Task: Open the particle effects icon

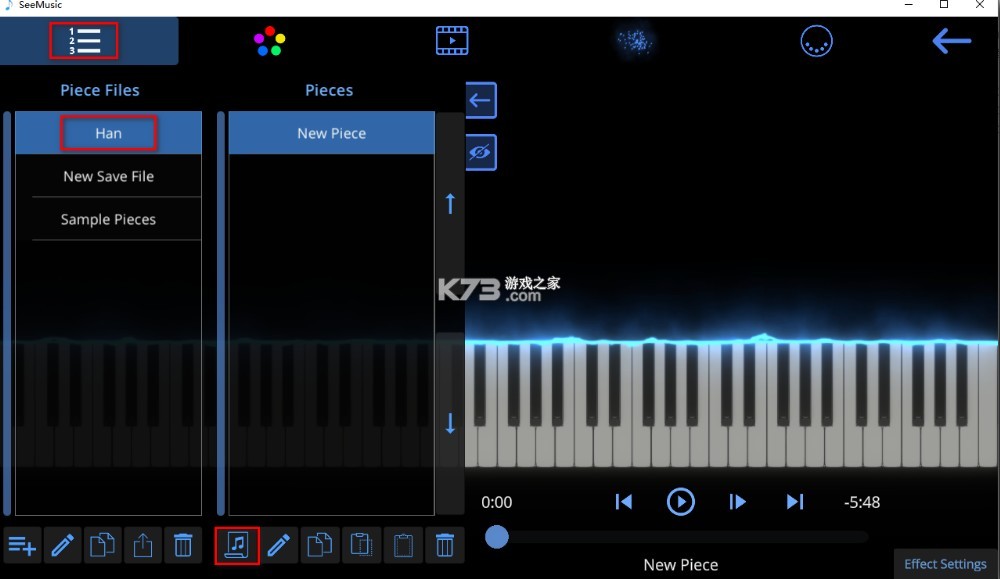Action: pyautogui.click(x=634, y=39)
